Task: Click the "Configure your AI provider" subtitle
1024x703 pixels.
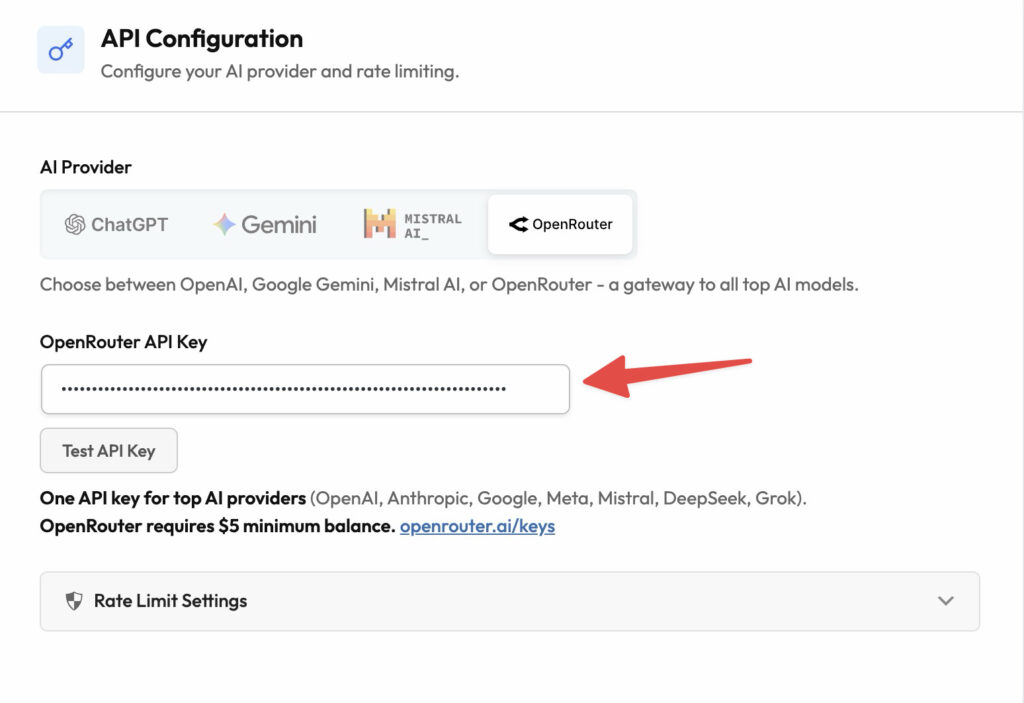Action: (x=279, y=72)
